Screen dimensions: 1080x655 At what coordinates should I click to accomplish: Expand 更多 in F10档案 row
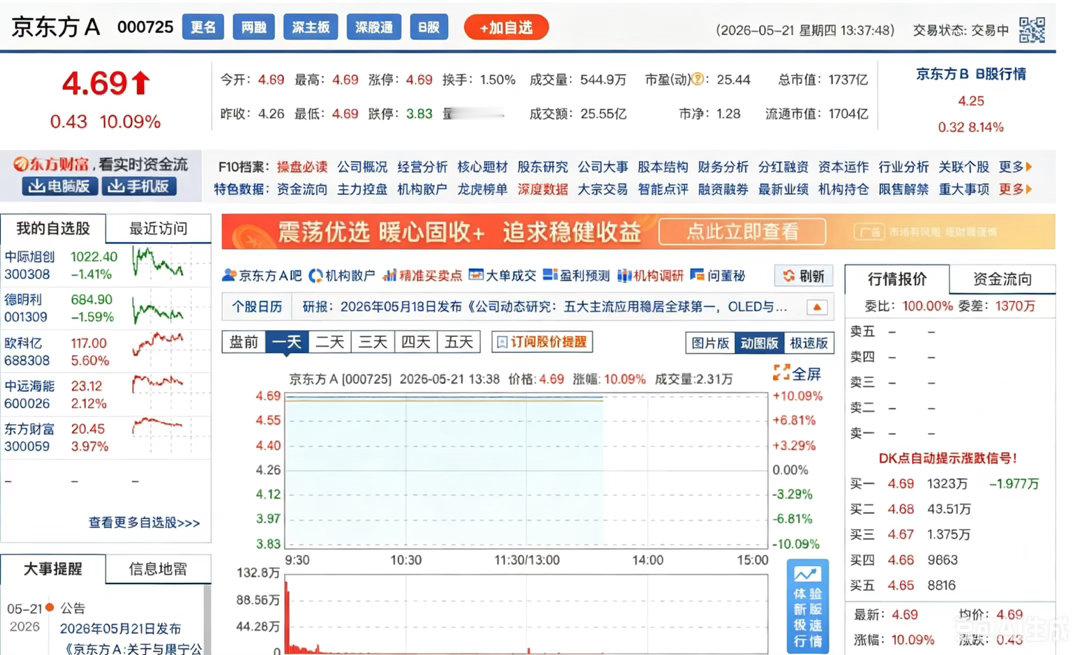[1015, 167]
